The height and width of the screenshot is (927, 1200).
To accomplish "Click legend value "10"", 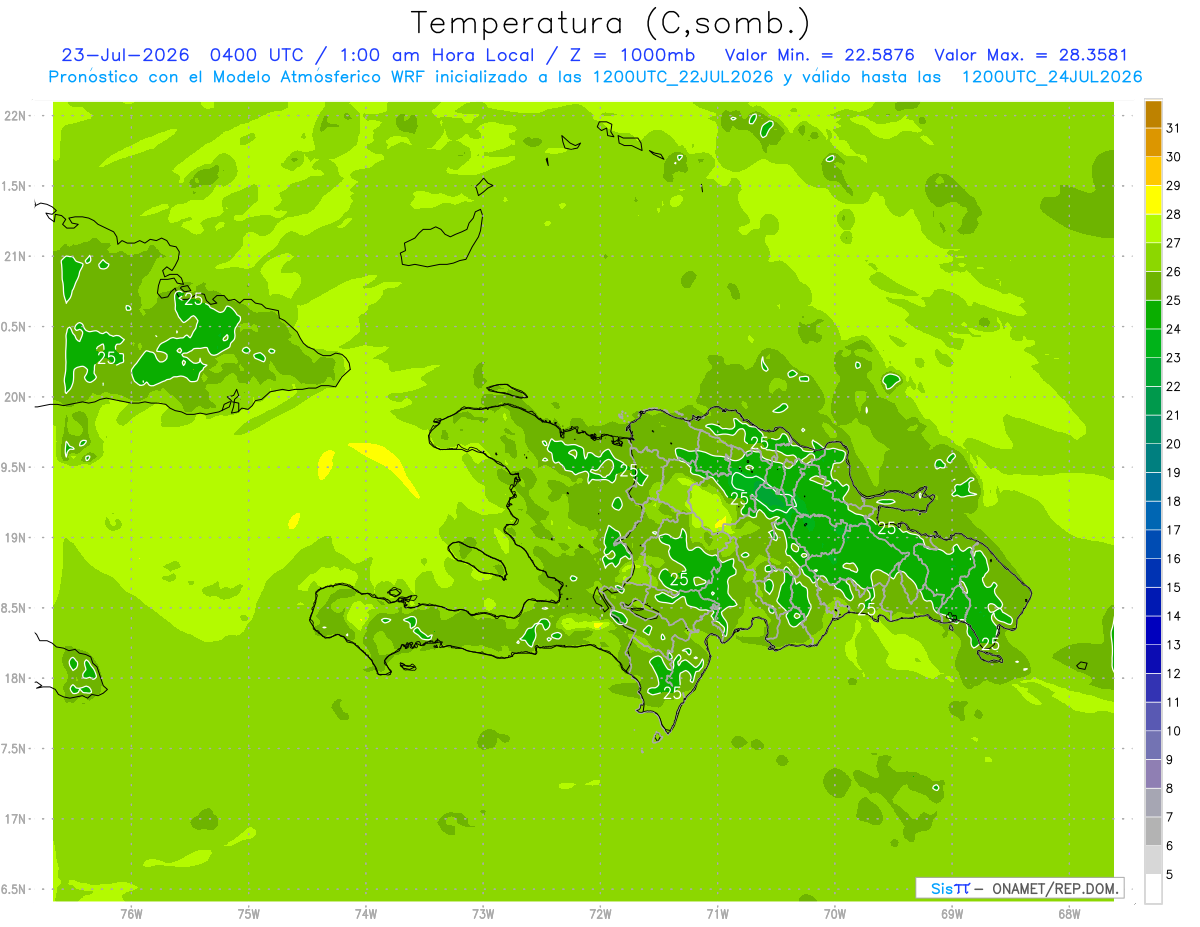I will (1174, 731).
